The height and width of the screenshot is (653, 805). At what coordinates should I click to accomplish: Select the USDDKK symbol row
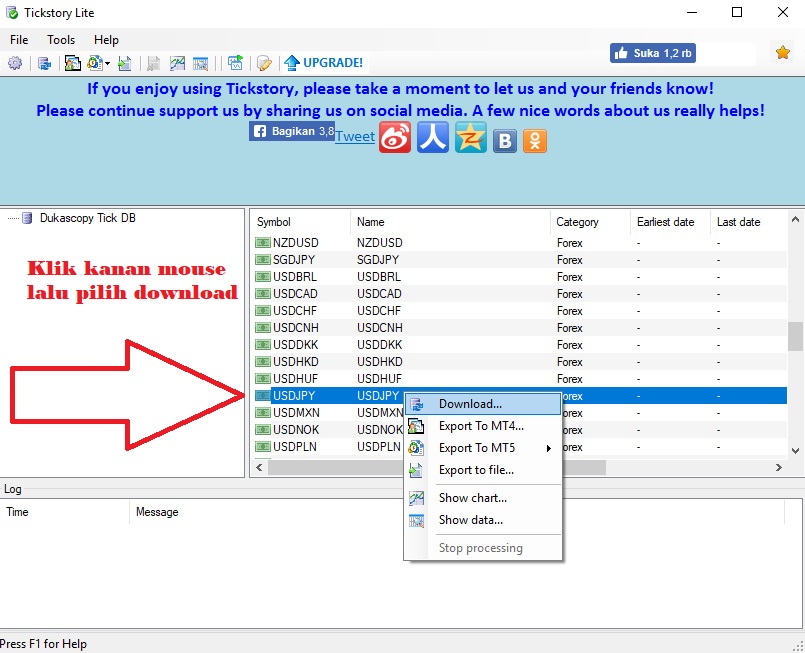pos(520,344)
